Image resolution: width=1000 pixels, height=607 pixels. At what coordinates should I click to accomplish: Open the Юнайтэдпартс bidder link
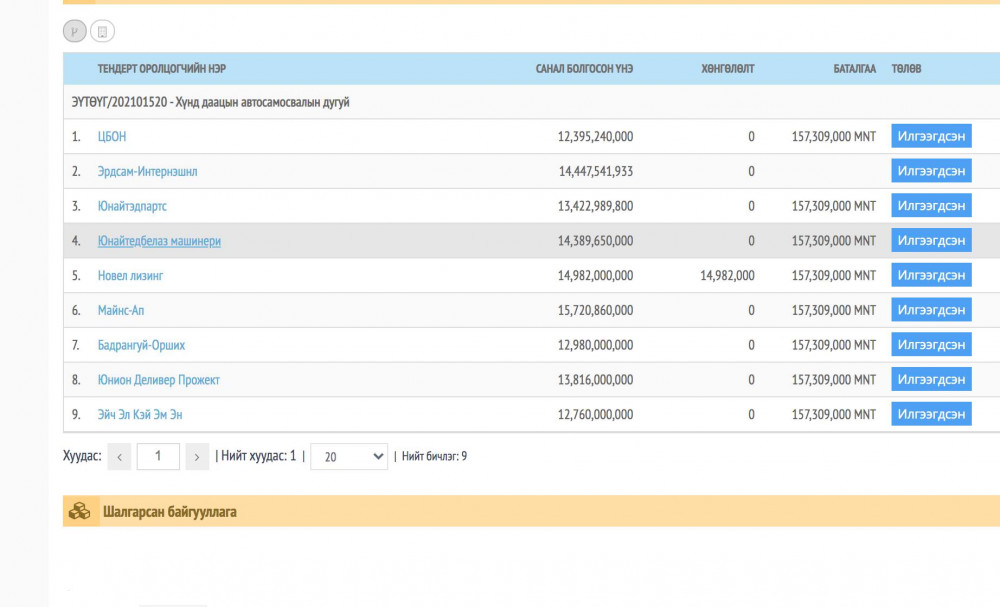click(132, 206)
